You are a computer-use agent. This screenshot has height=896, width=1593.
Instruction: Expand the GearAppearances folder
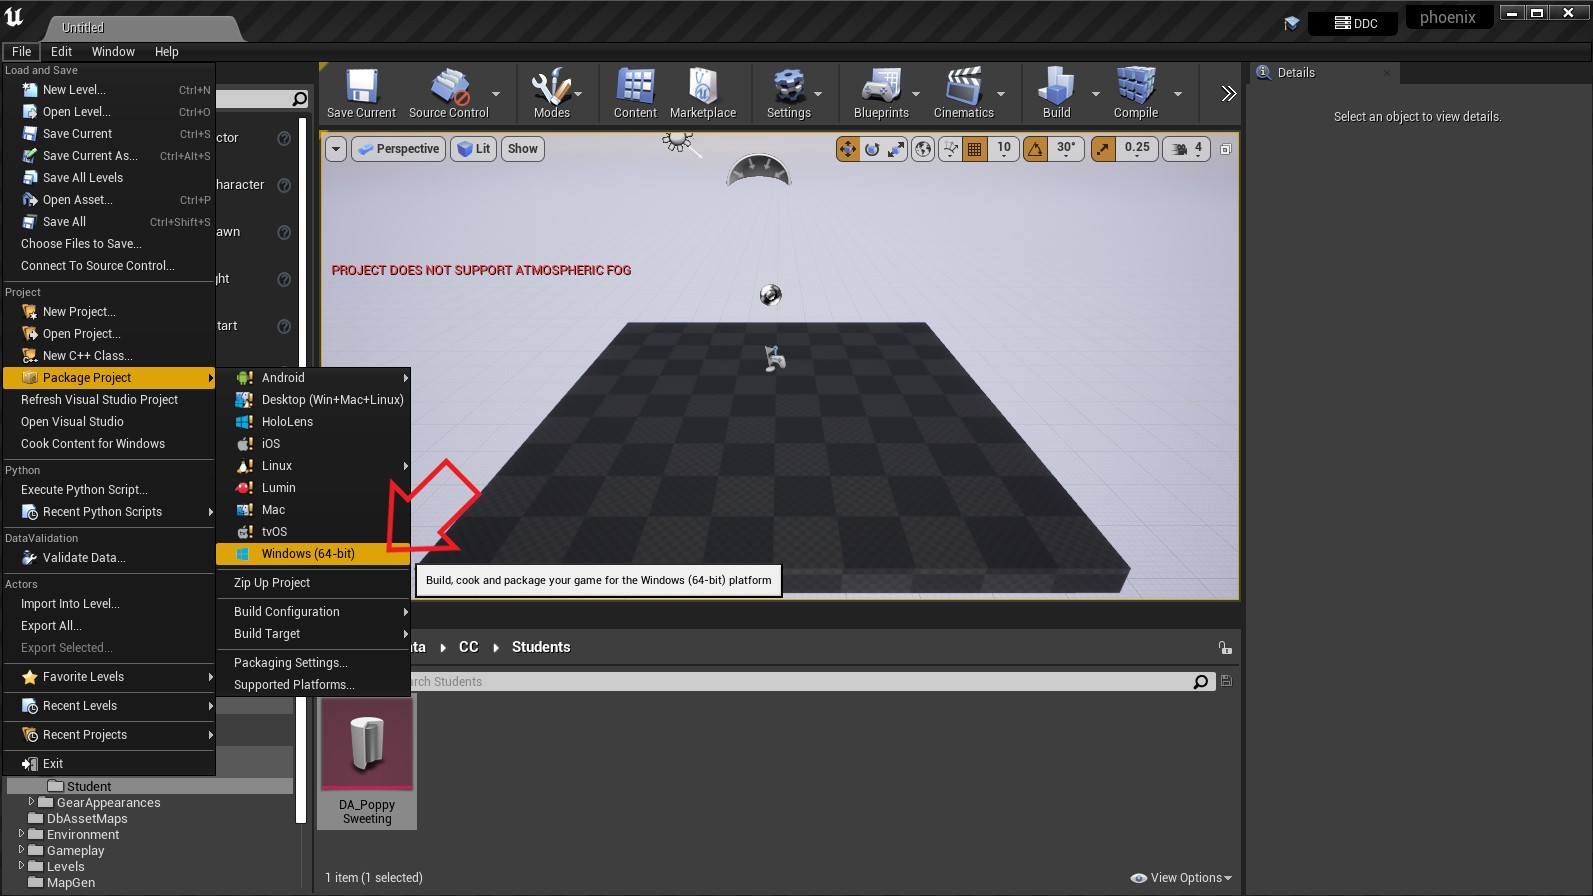[x=31, y=802]
